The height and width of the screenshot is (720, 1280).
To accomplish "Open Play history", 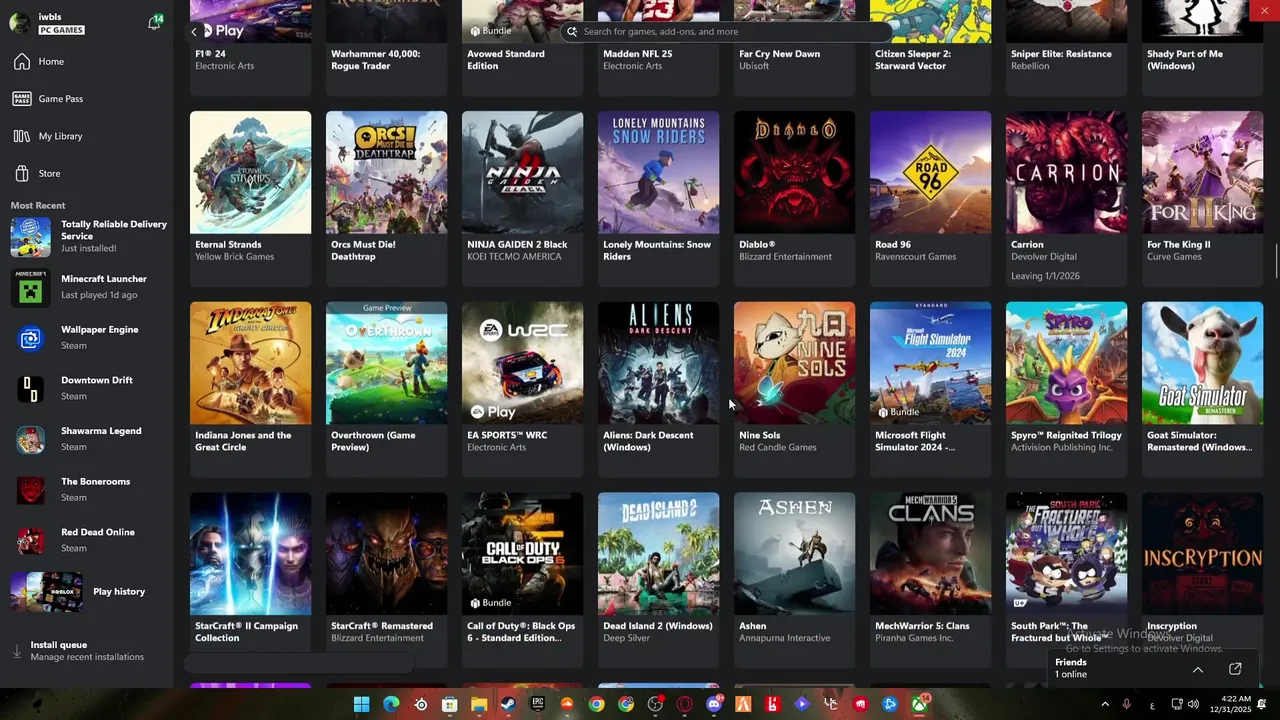I will pyautogui.click(x=88, y=591).
